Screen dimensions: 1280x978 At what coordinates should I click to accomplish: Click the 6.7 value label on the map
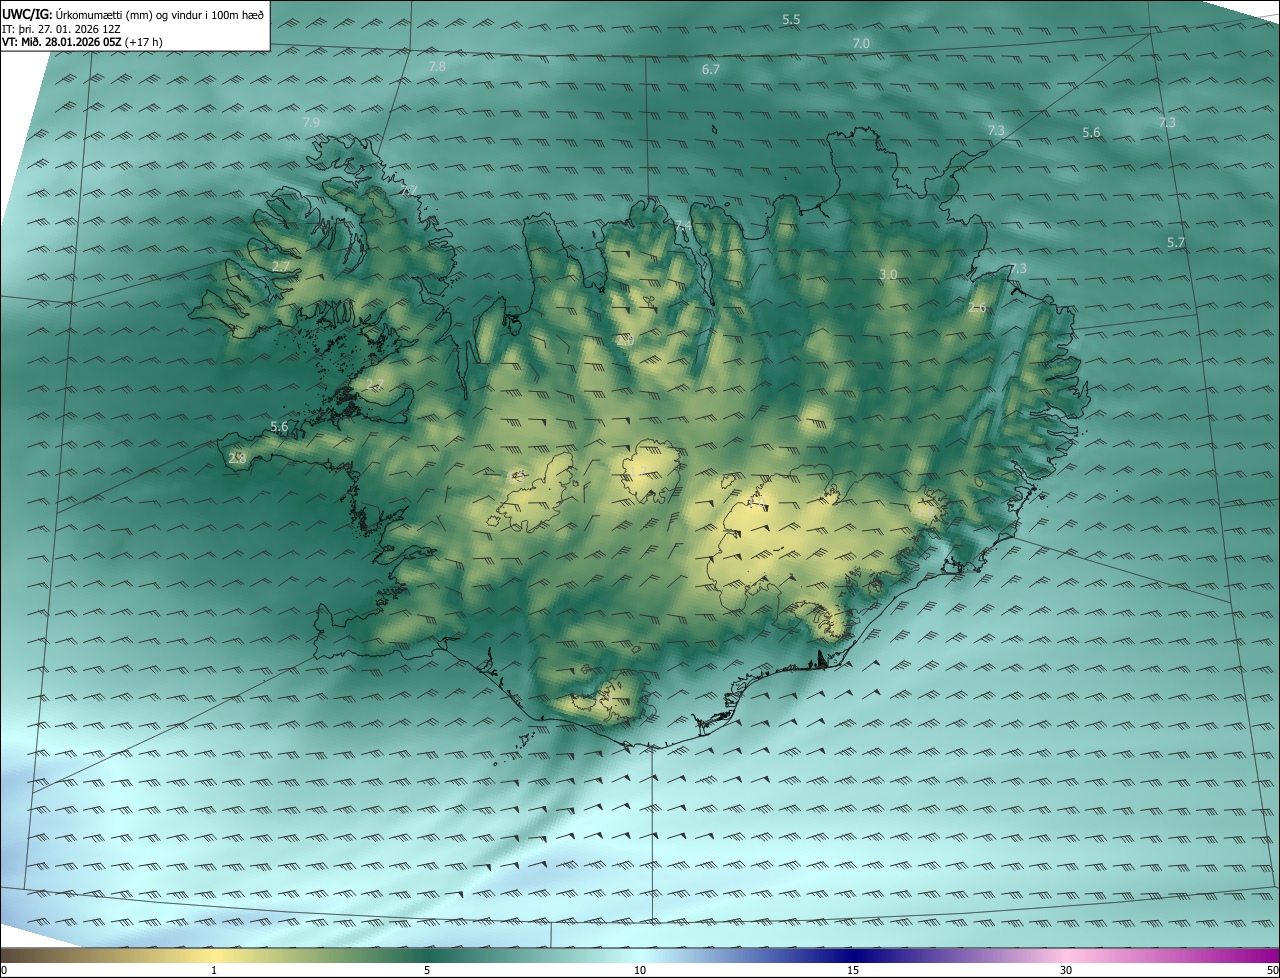point(711,70)
